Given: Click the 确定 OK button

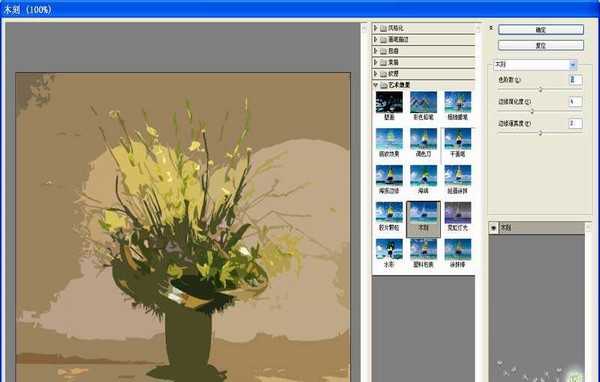Looking at the screenshot, I should pos(541,29).
